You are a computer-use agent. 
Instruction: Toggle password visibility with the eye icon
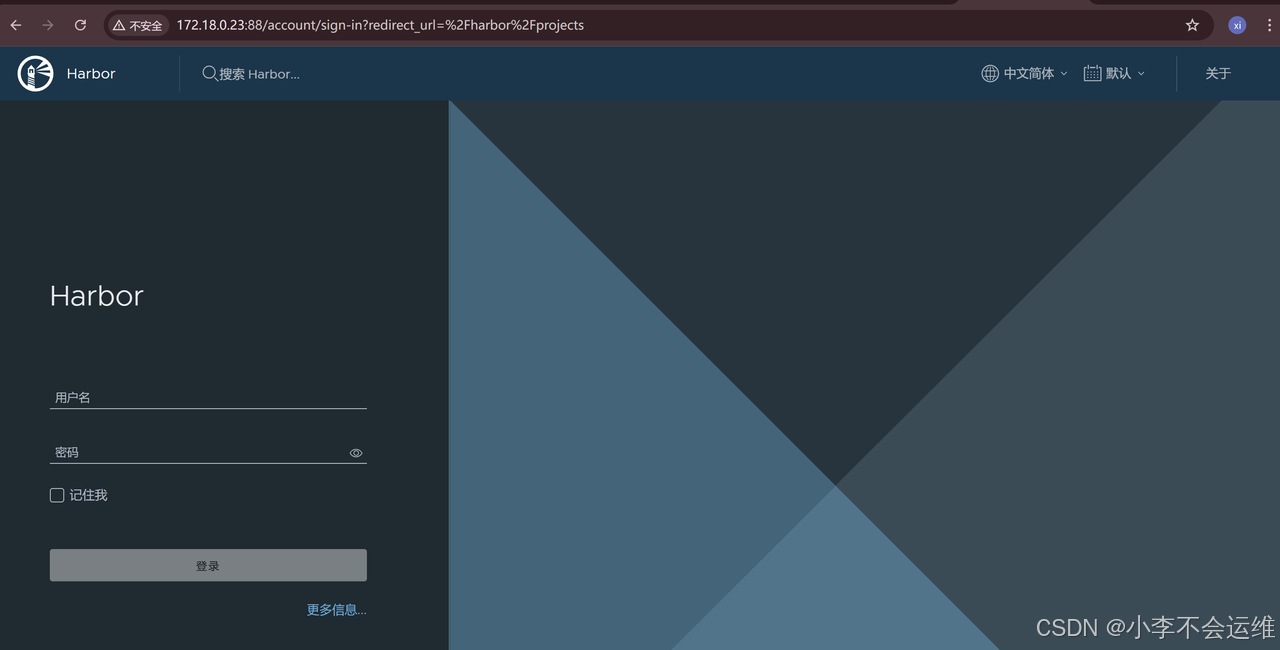pos(356,453)
